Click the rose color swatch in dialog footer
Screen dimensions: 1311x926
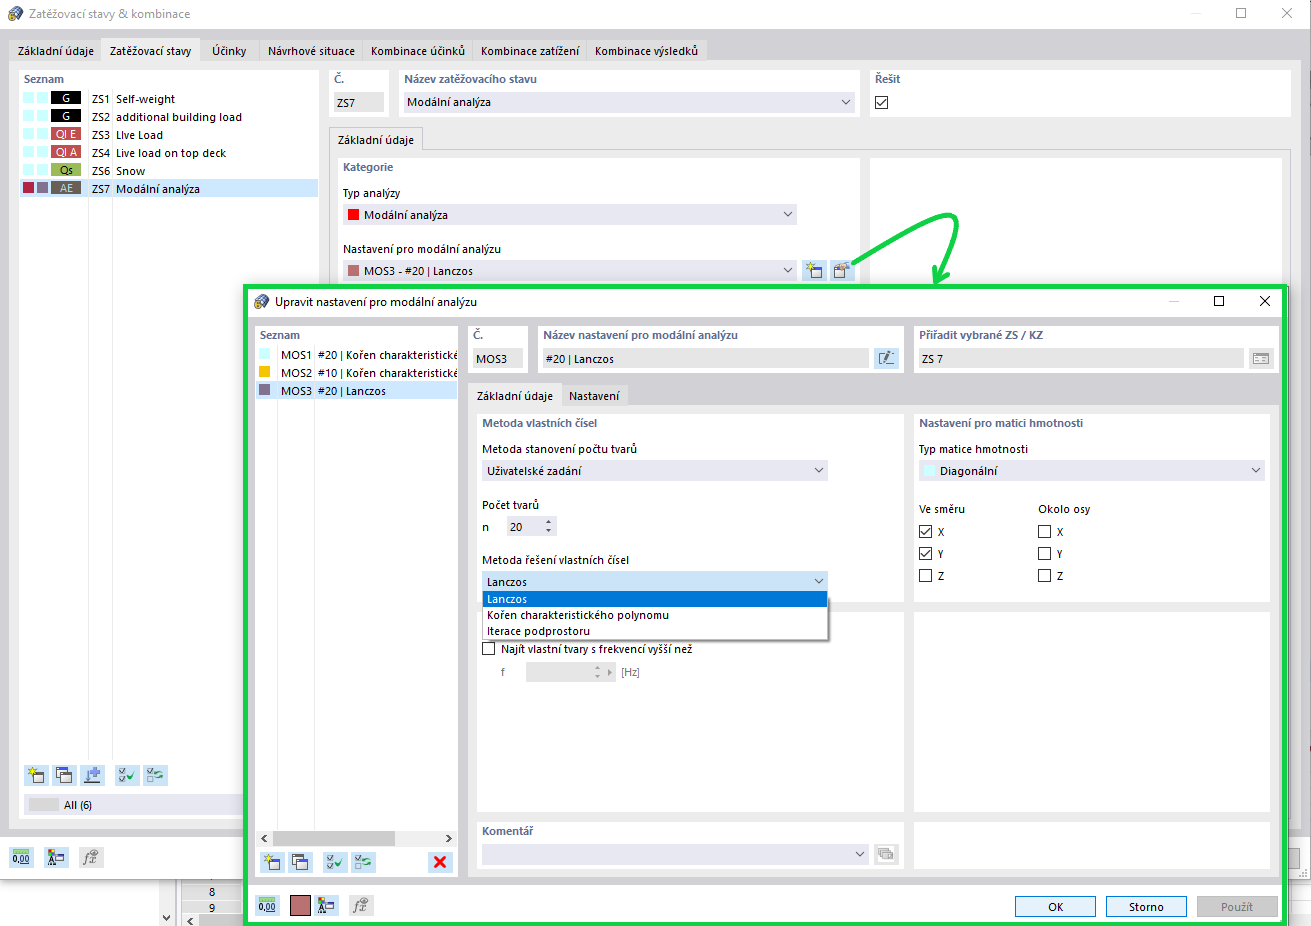(300, 905)
